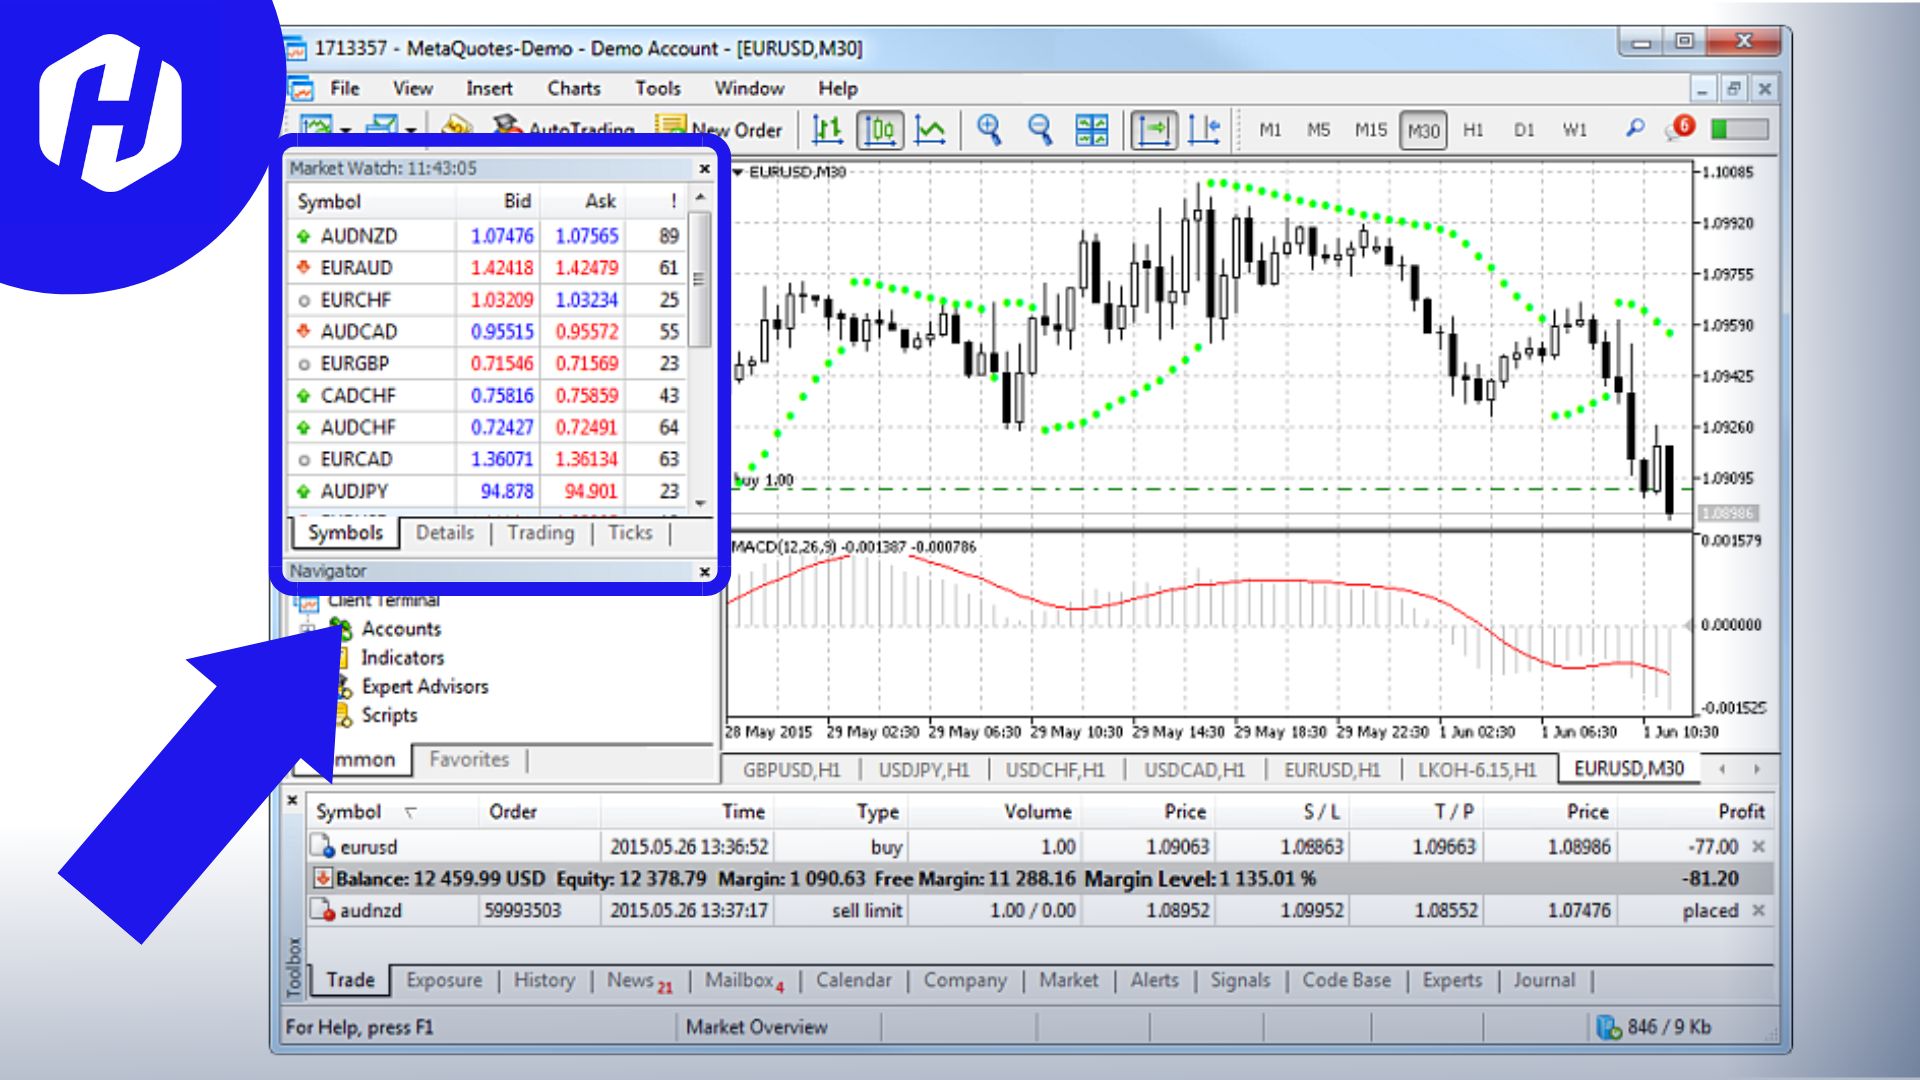
Task: Close the eurusd buy position
Action: click(x=1759, y=847)
